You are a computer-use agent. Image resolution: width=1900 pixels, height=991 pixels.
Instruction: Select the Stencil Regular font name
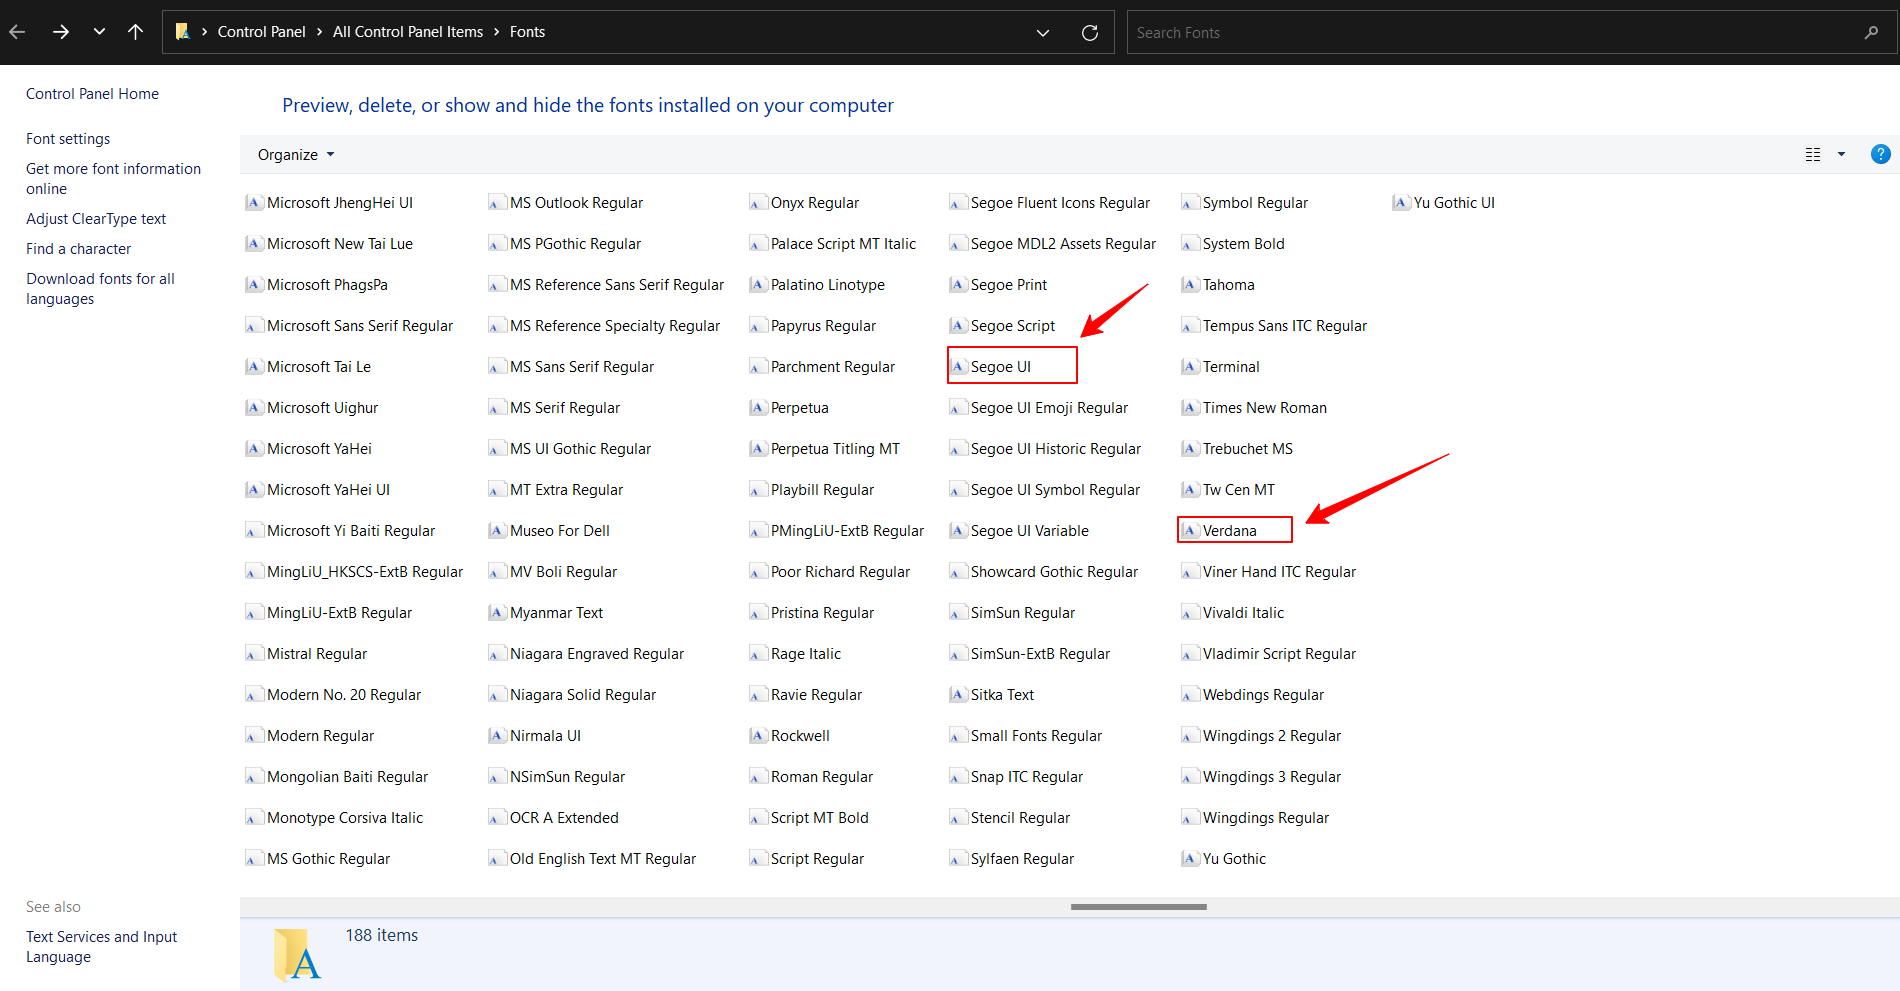click(1020, 818)
